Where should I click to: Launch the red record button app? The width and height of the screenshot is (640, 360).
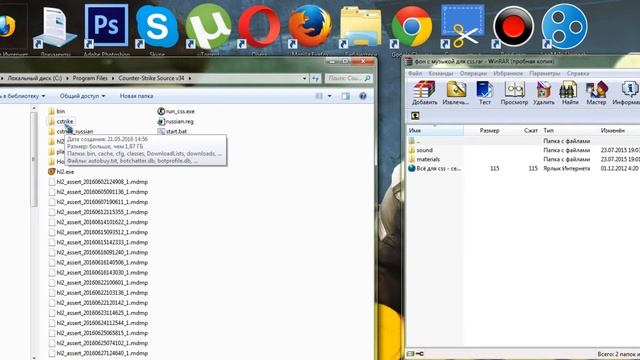coord(513,27)
